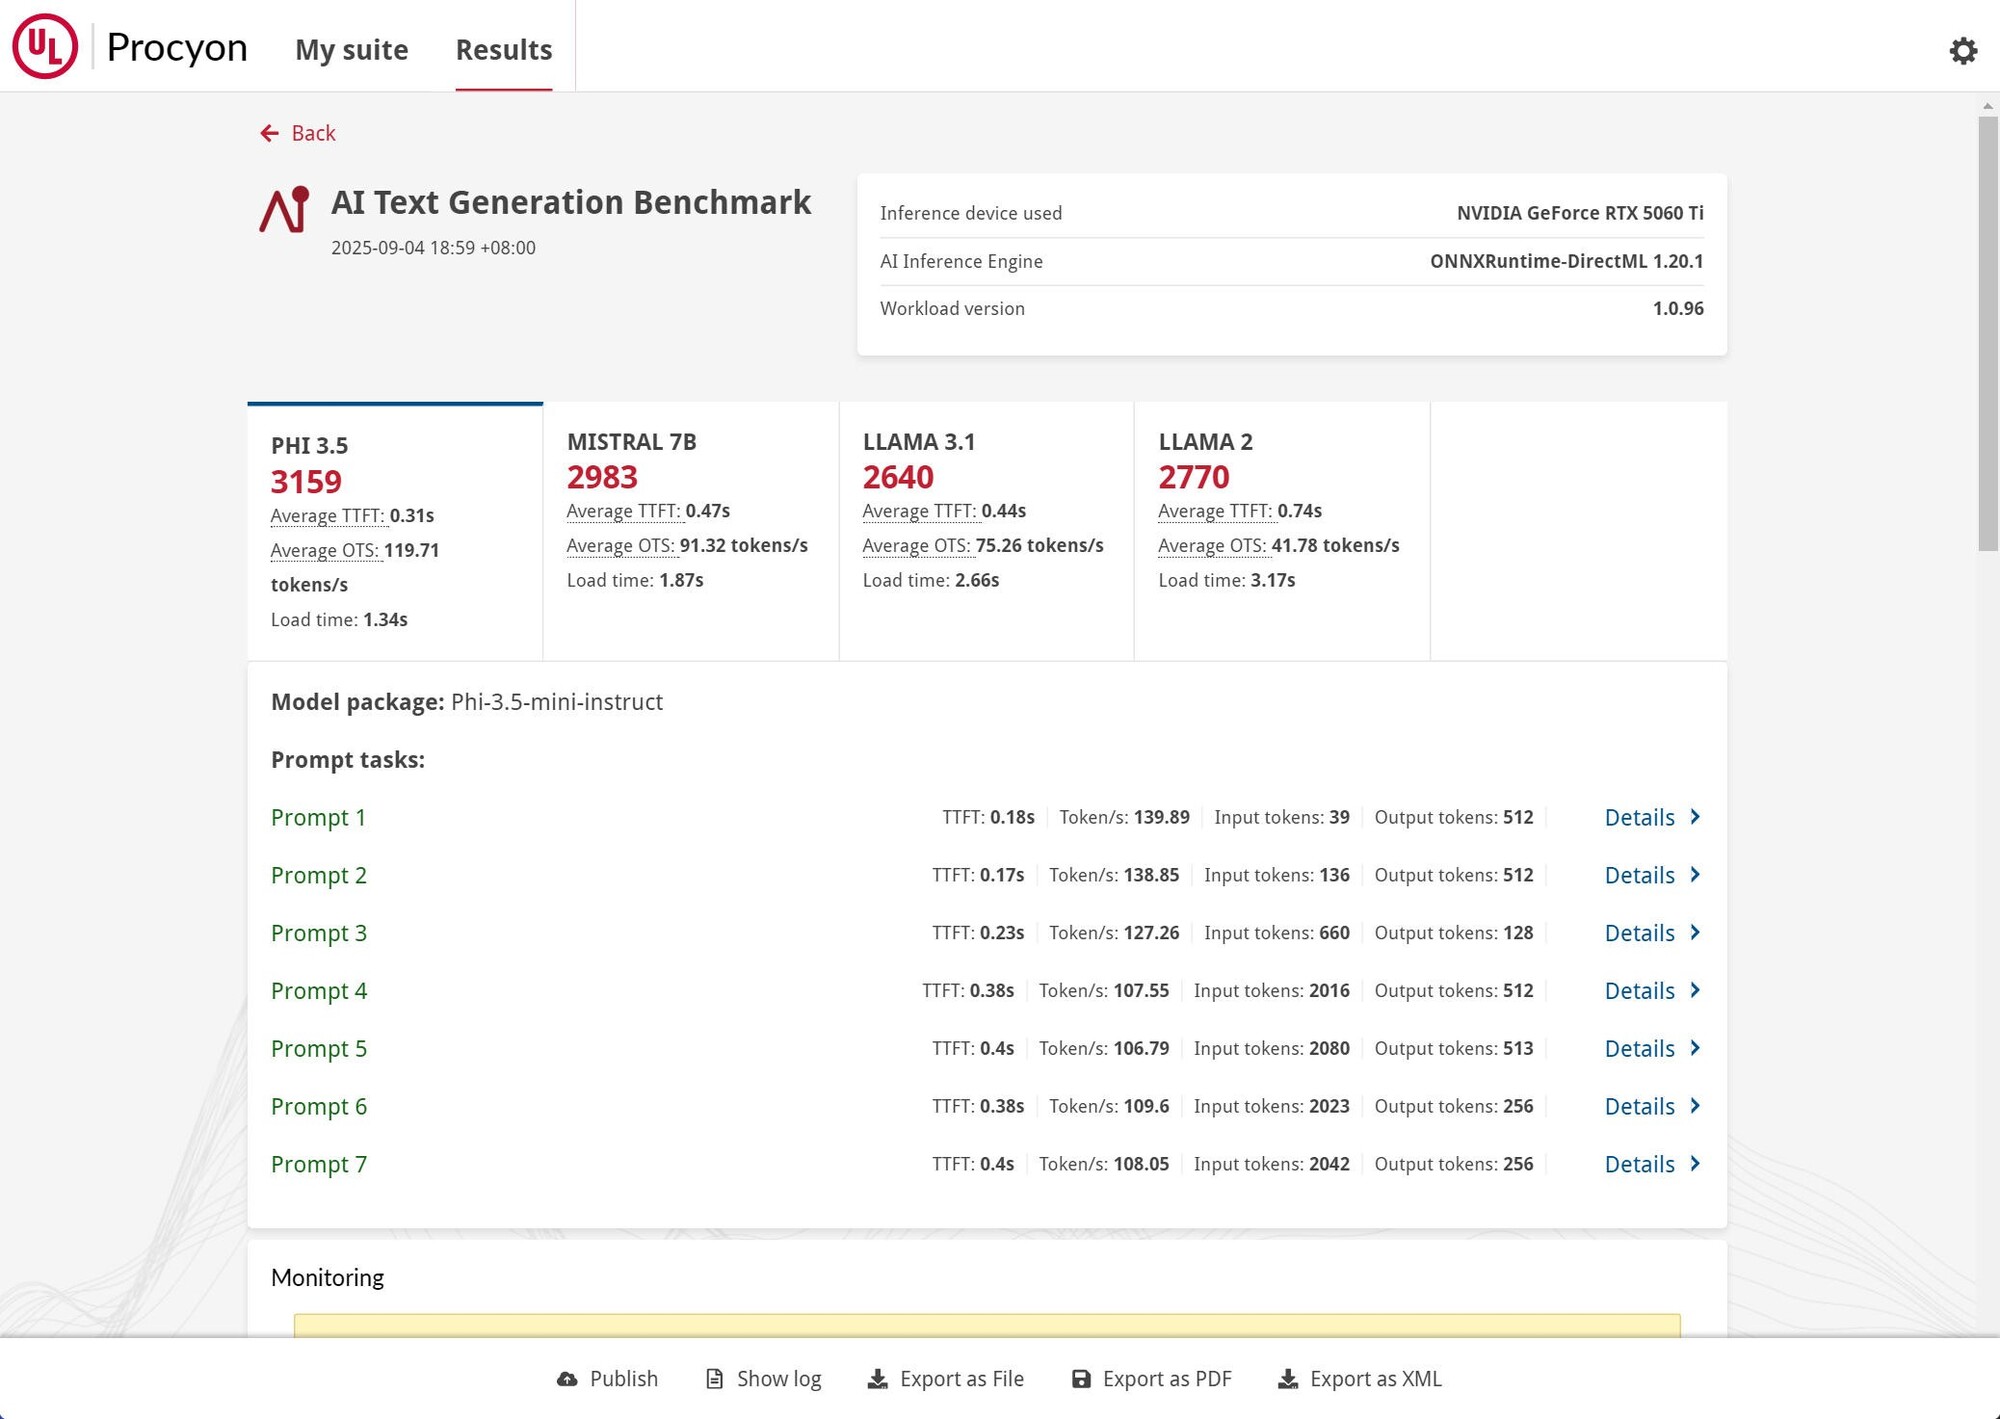
Task: Select the LLAMA 3.1 results card
Action: (x=985, y=530)
